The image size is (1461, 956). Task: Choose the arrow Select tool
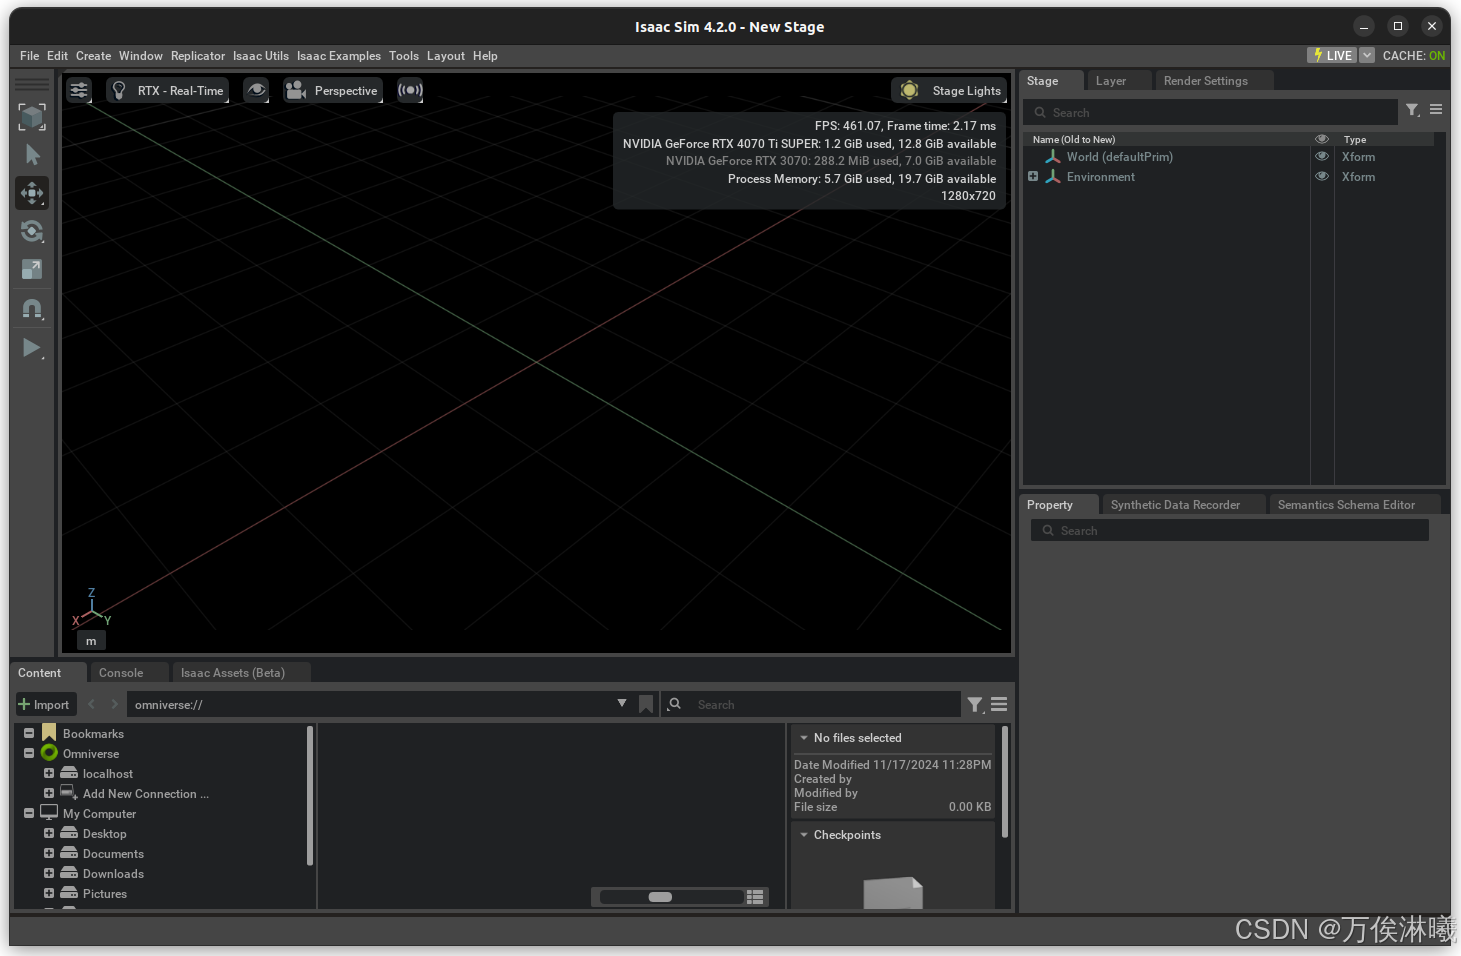[x=32, y=155]
